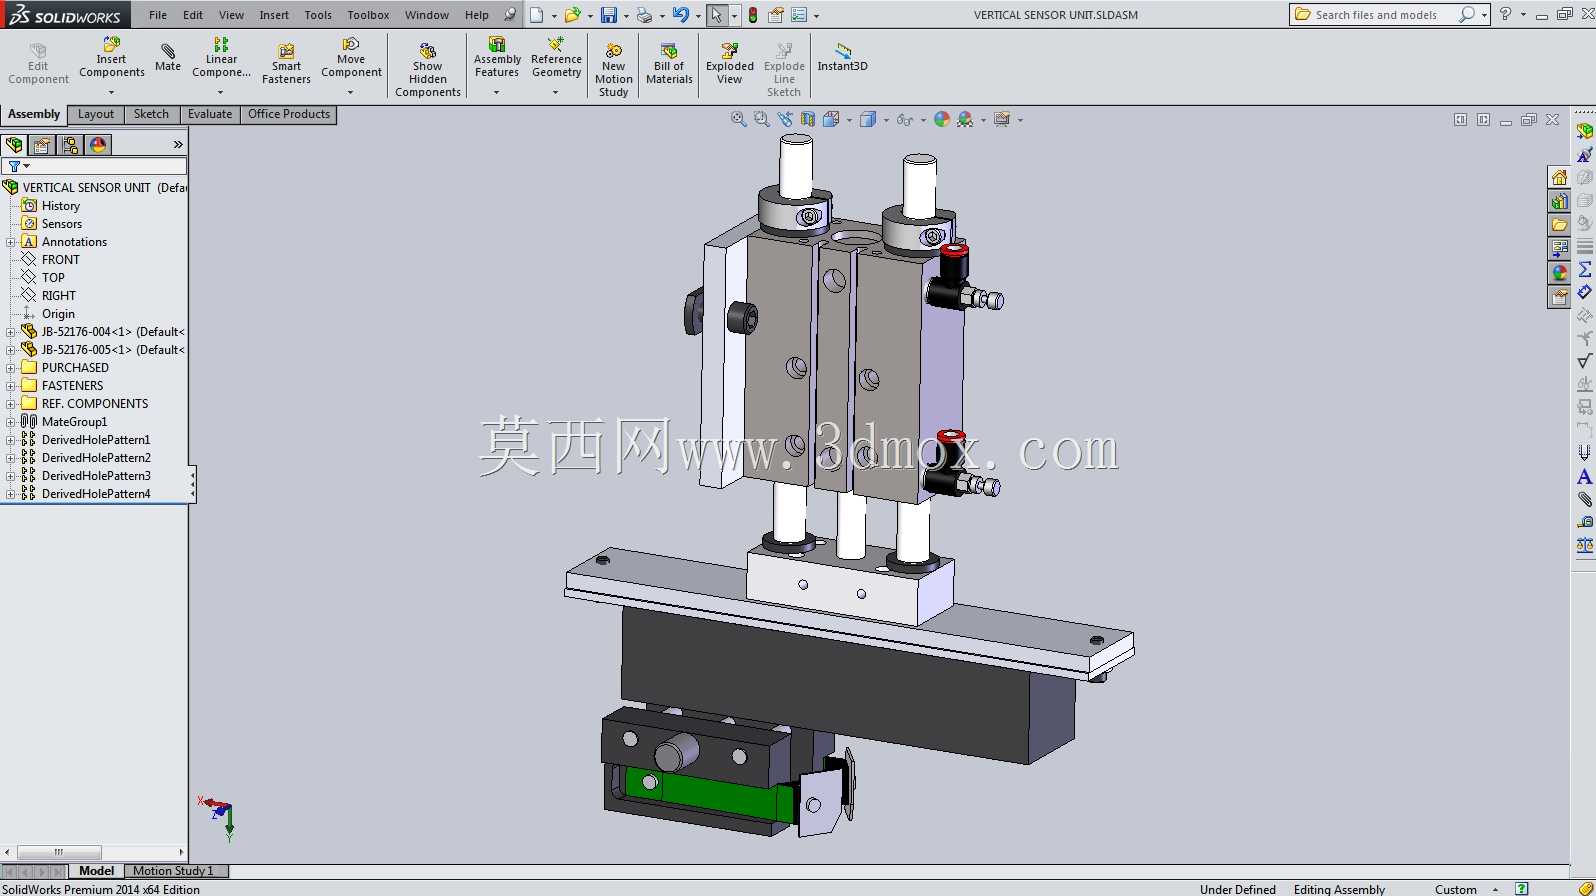This screenshot has height=896, width=1596.
Task: Open the DisplayManager tab icon
Action: coord(98,145)
